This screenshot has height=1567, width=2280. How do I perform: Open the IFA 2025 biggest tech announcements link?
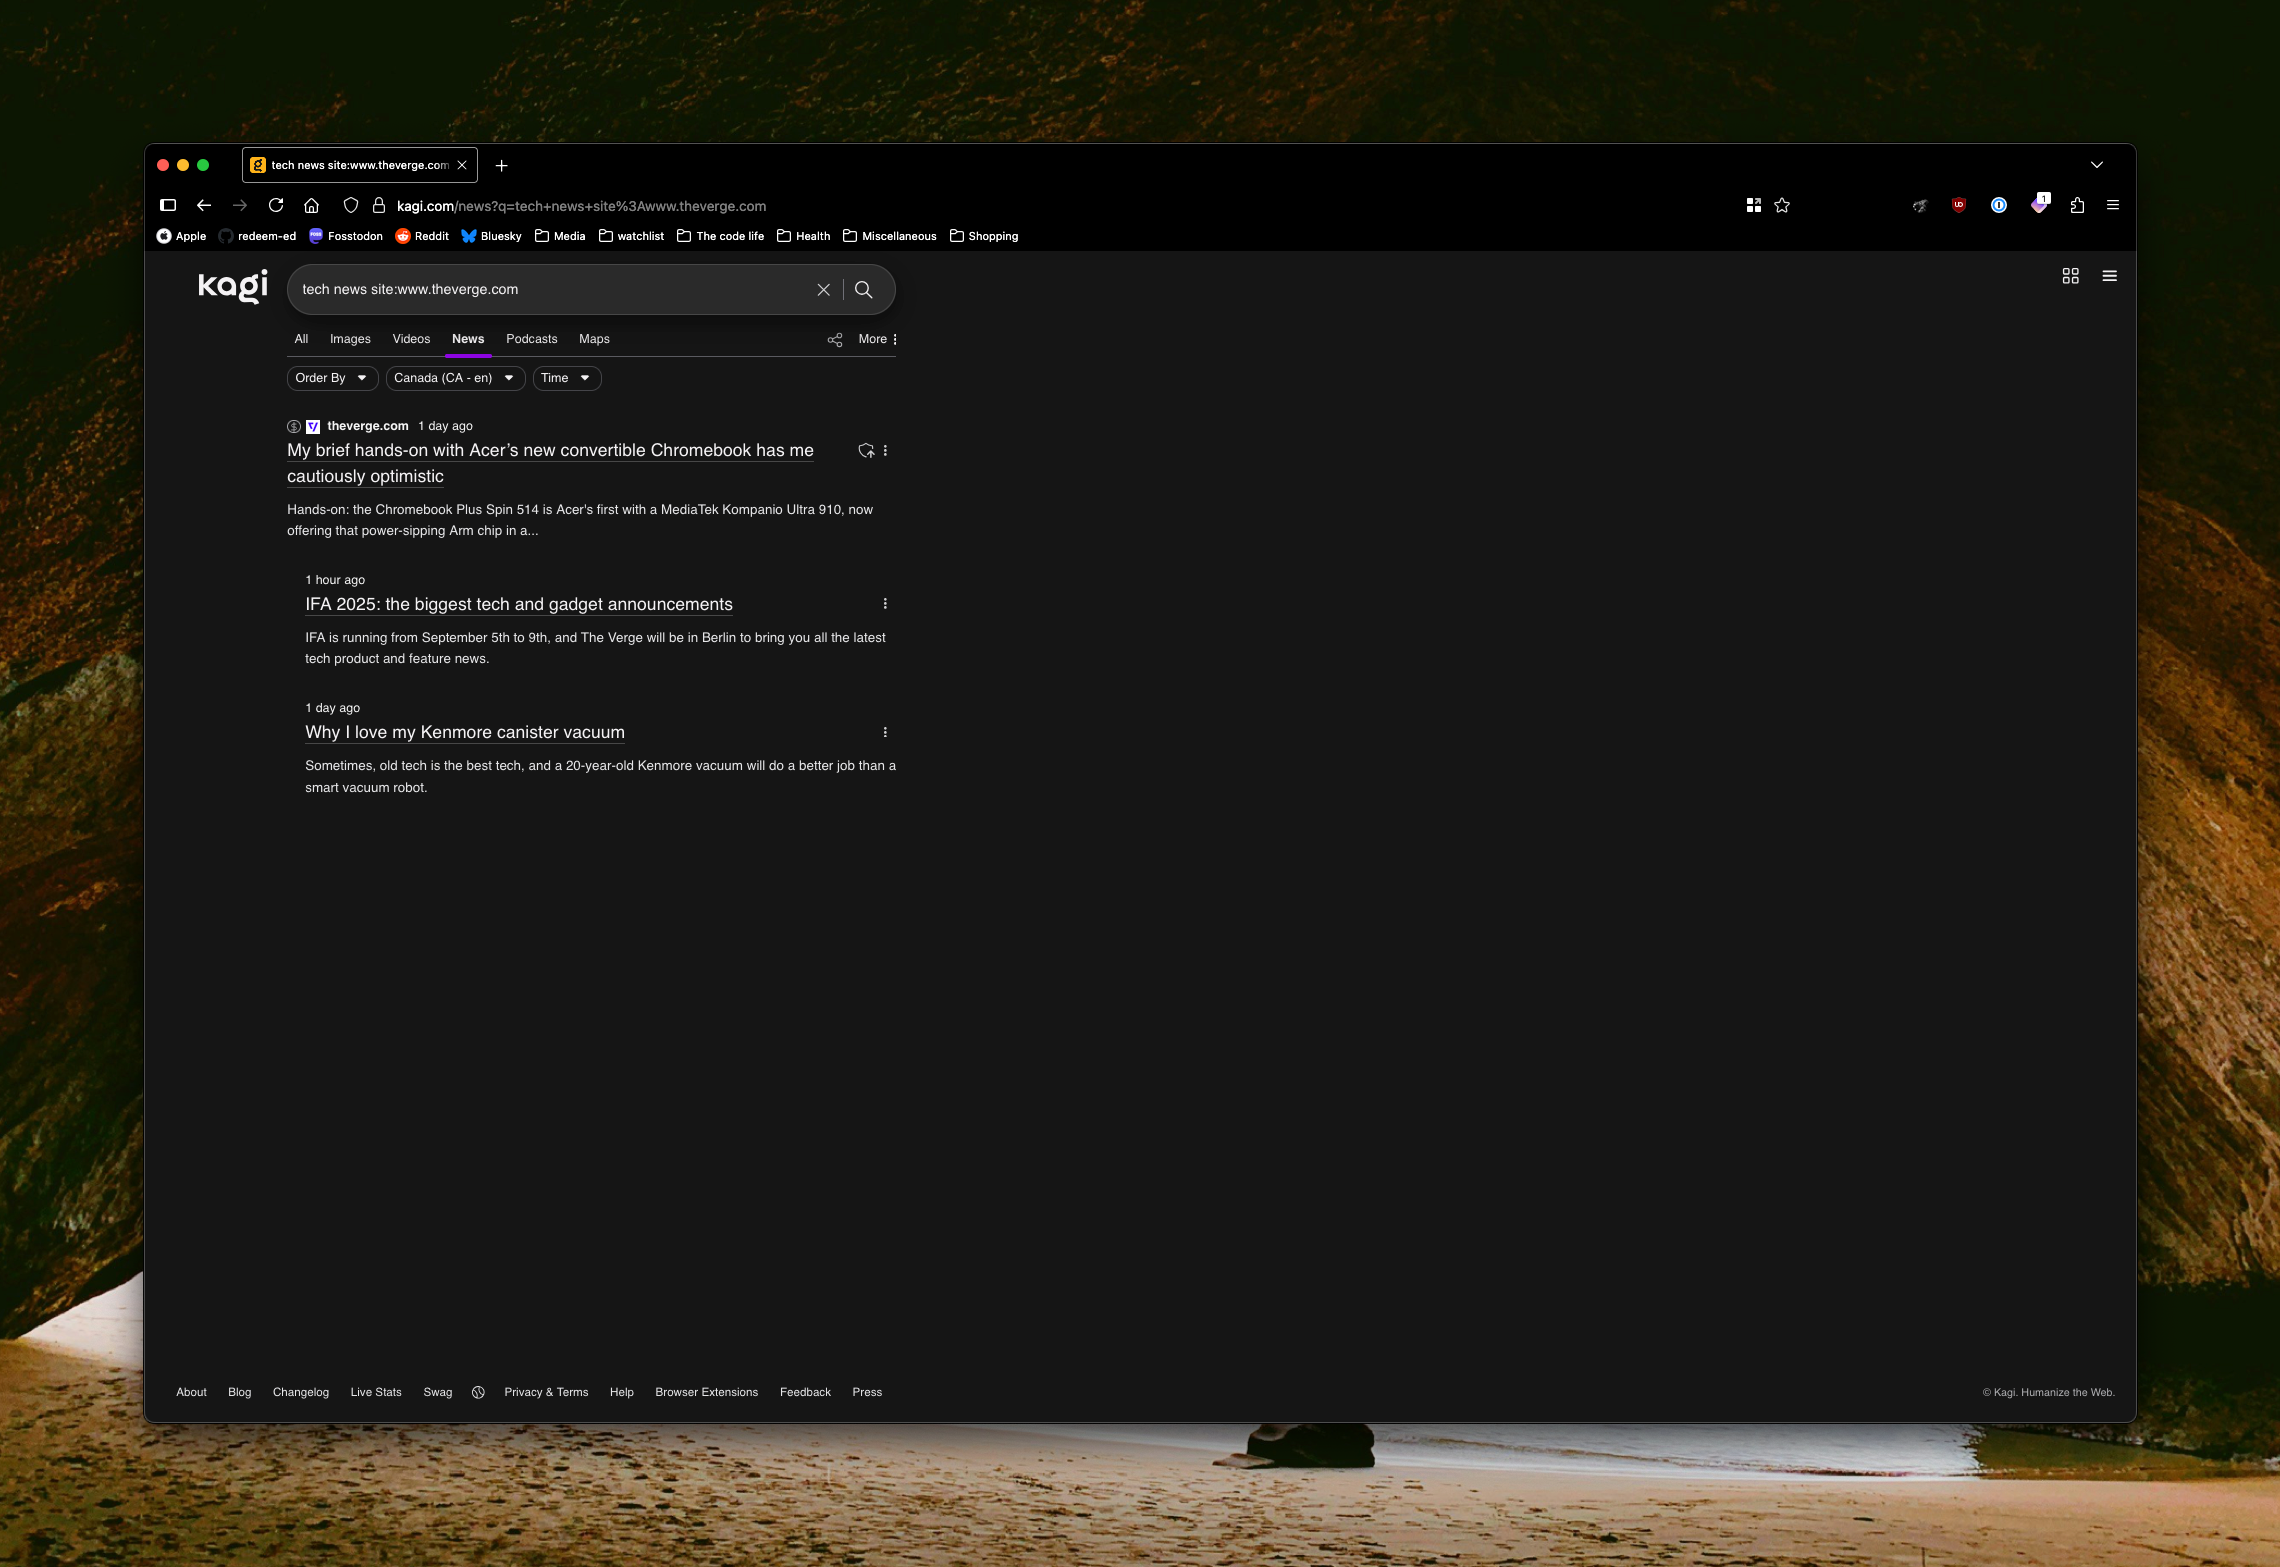[518, 604]
